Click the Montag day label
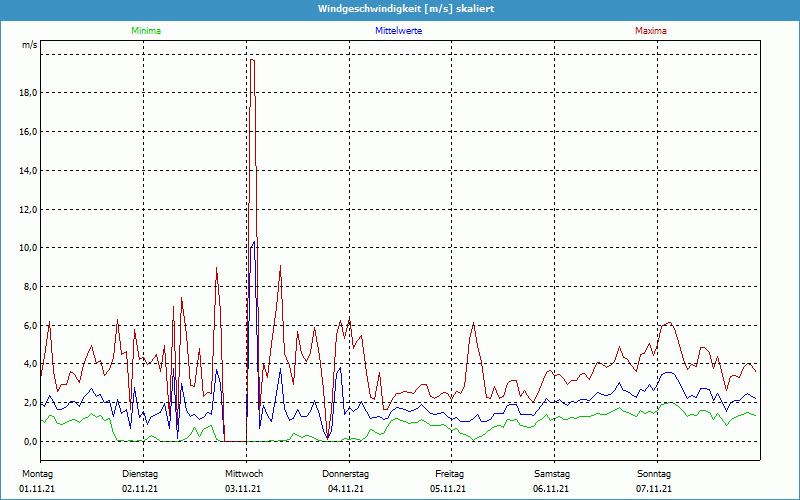The image size is (800, 500). click(37, 474)
